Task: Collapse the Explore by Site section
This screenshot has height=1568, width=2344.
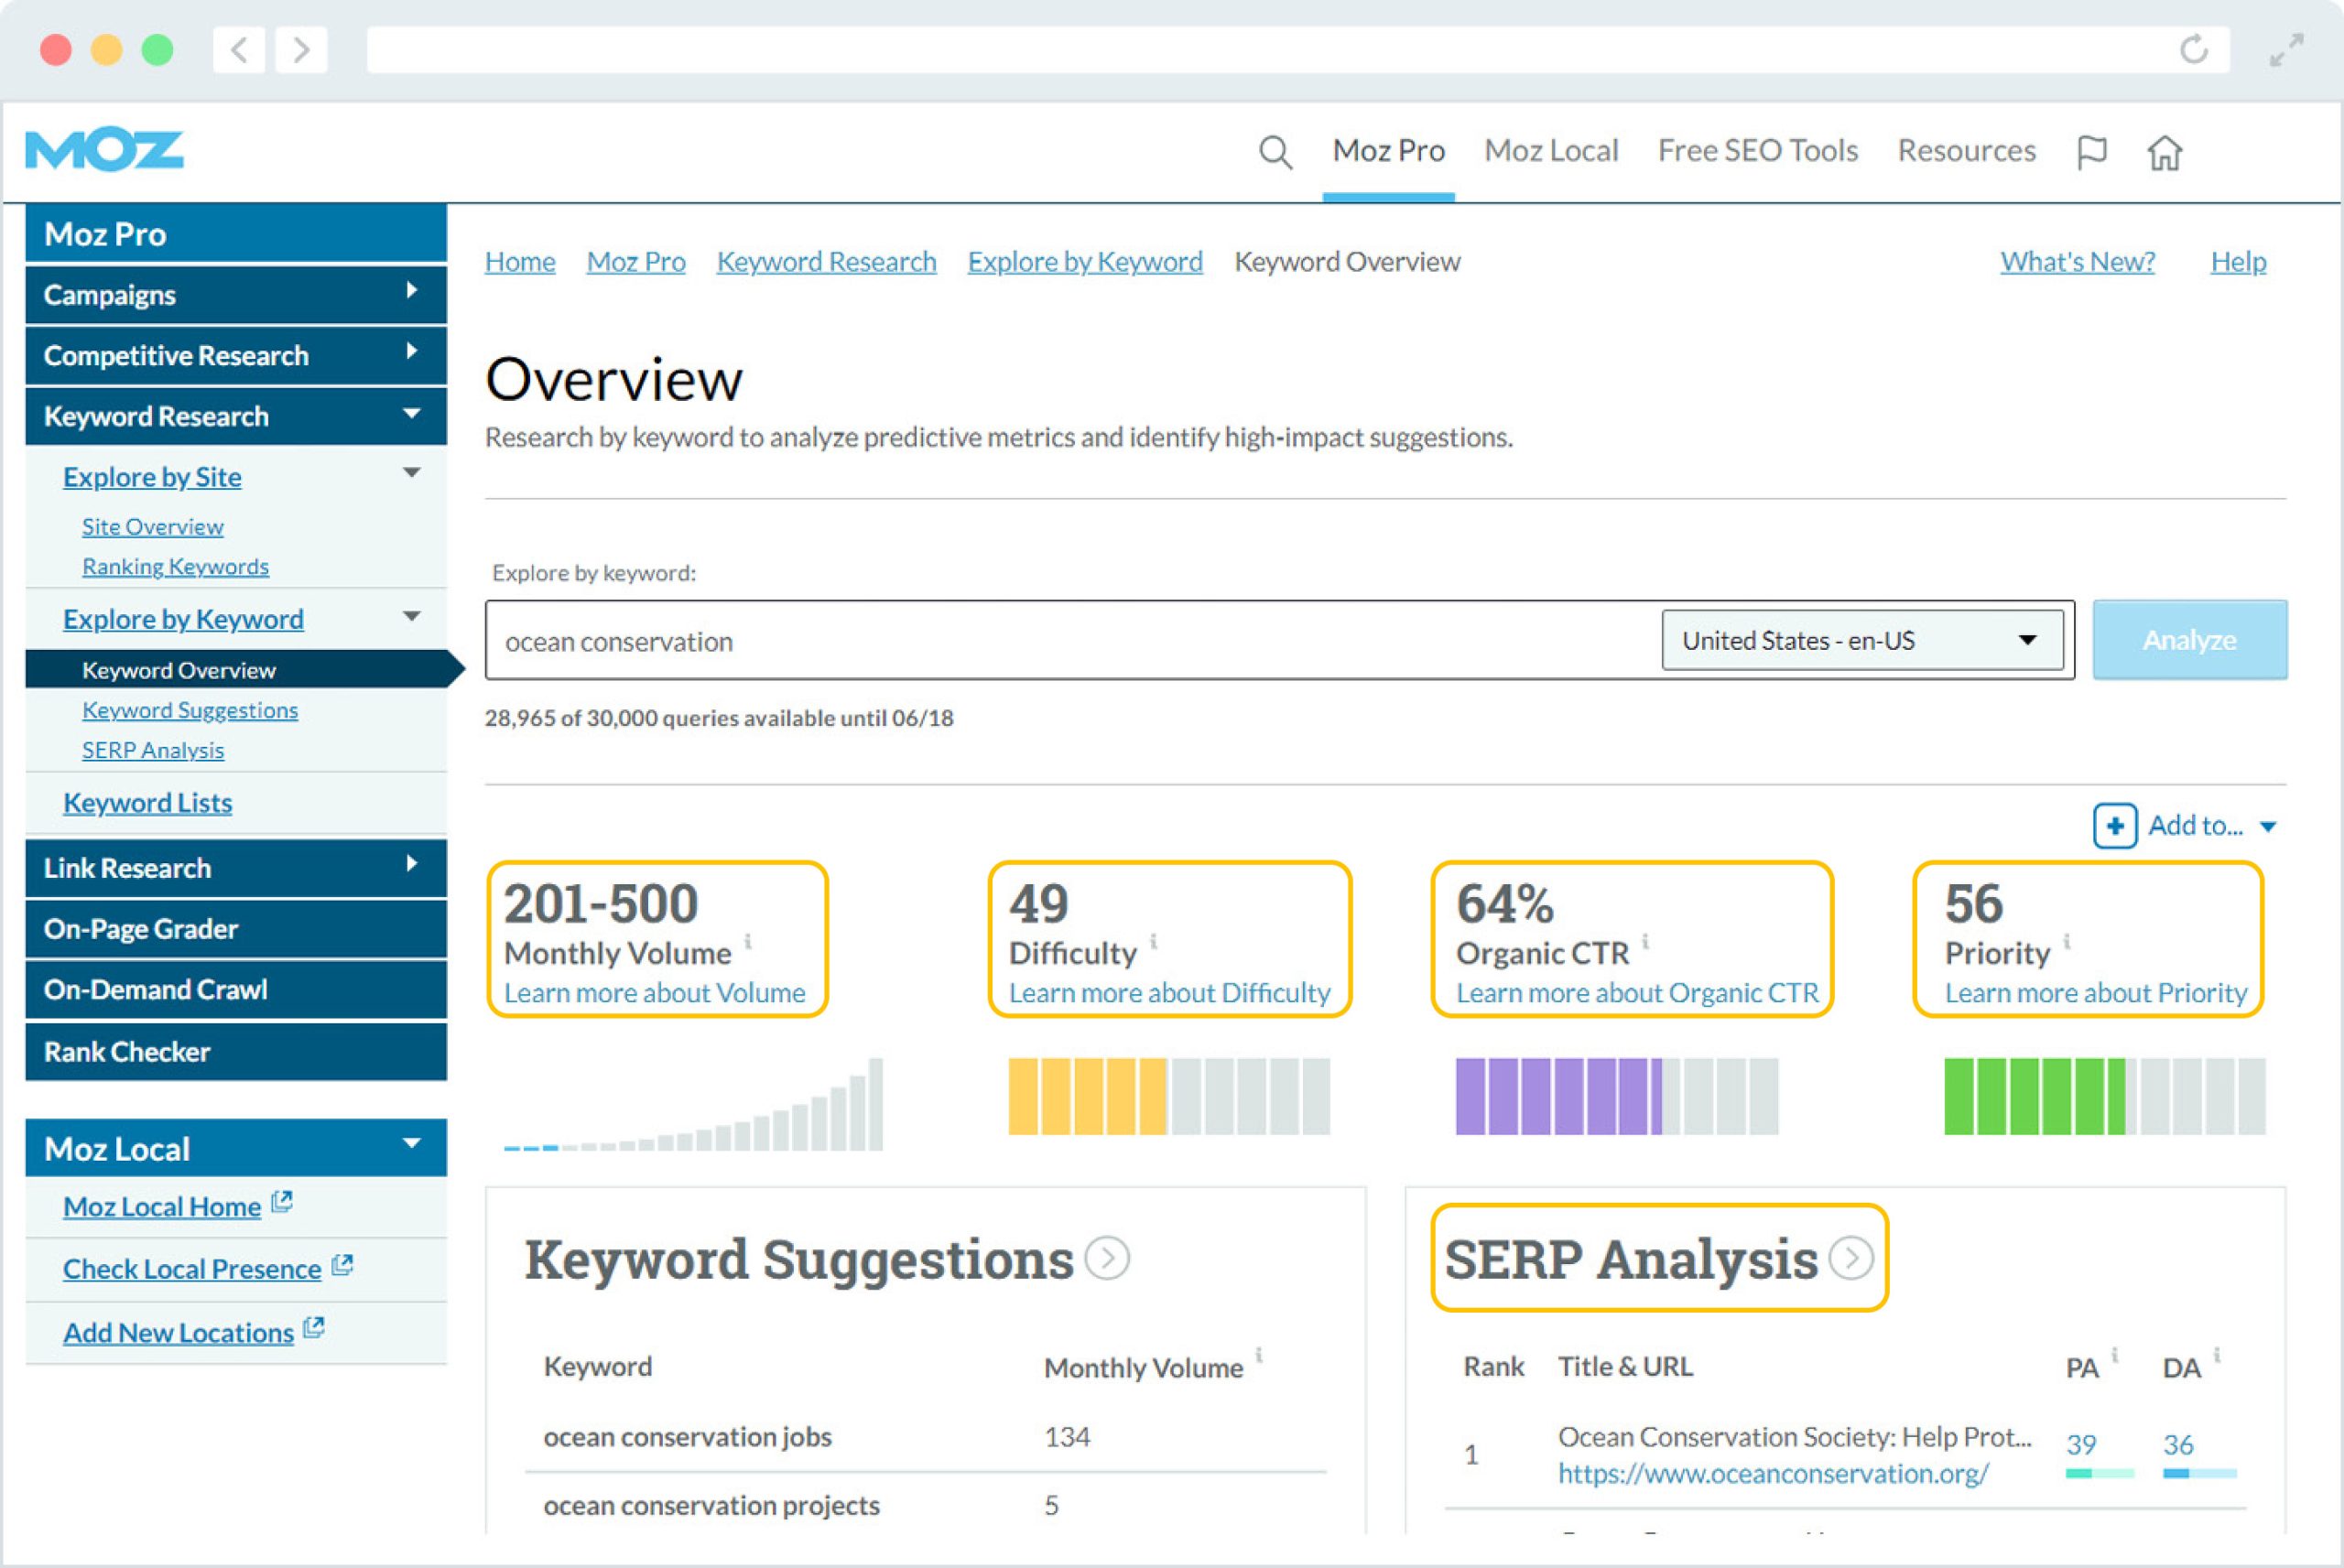Action: point(411,474)
